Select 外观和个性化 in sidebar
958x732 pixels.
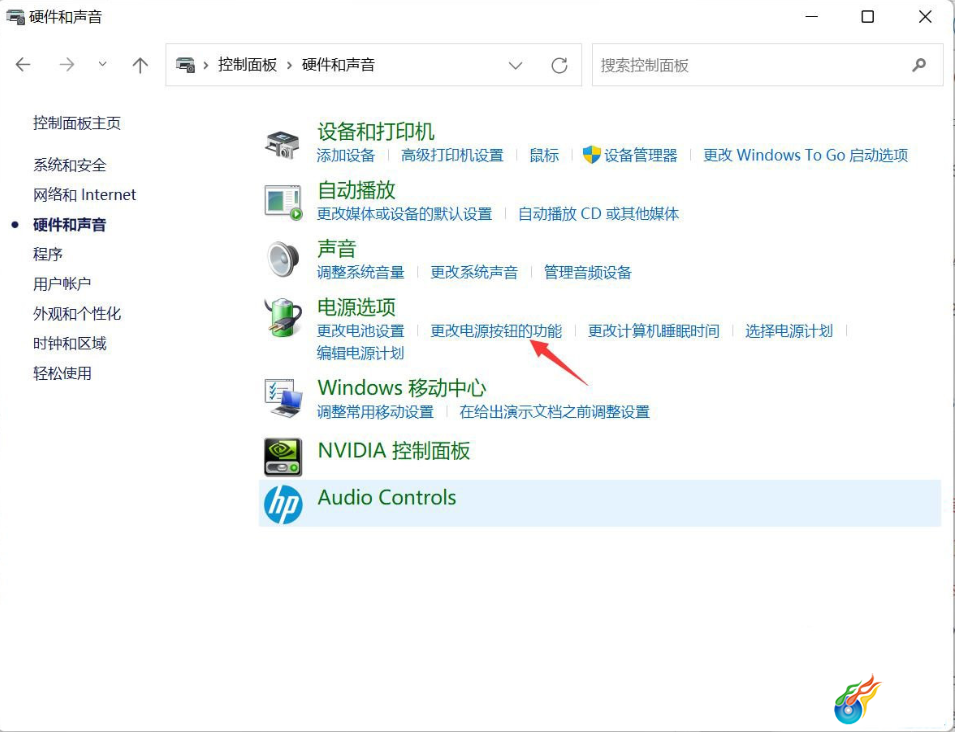(77, 314)
